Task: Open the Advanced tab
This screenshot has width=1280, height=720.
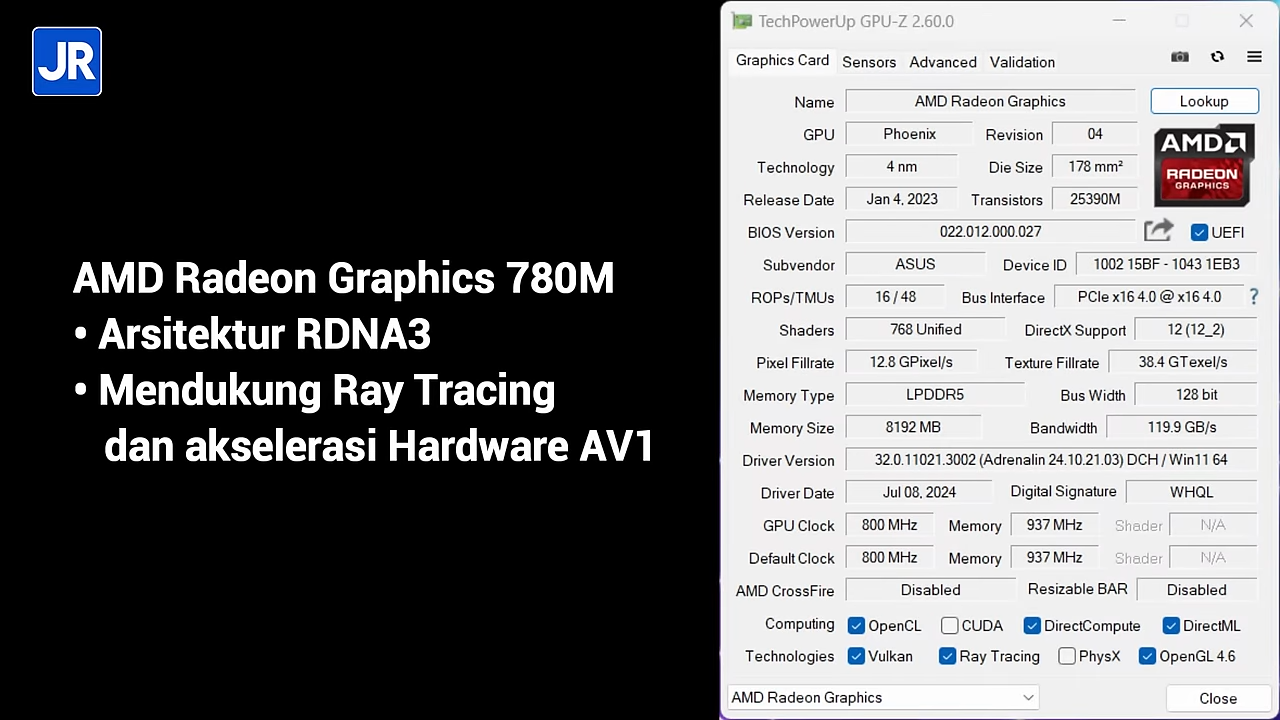Action: [x=942, y=62]
